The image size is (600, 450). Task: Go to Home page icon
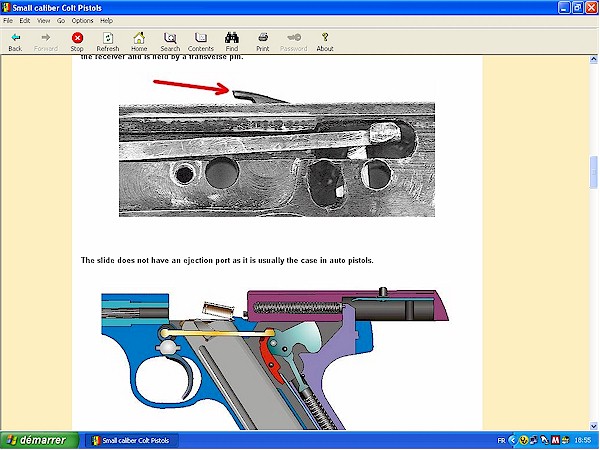139,41
